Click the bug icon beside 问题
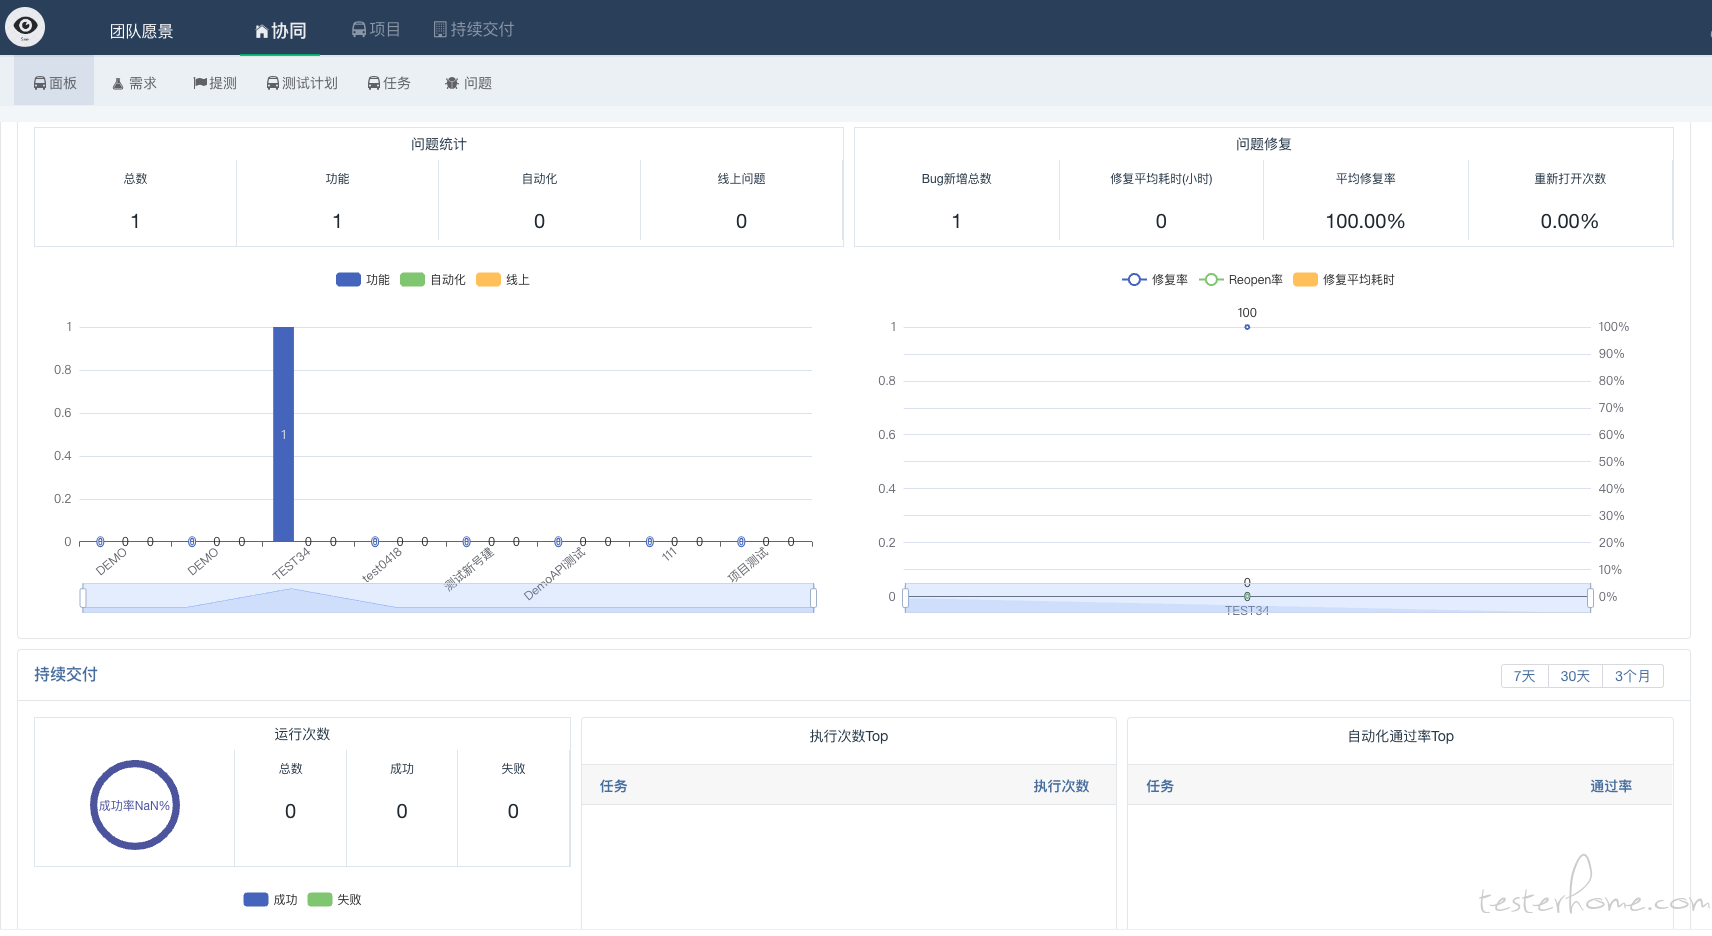Viewport: 1712px width, 936px height. coord(452,83)
